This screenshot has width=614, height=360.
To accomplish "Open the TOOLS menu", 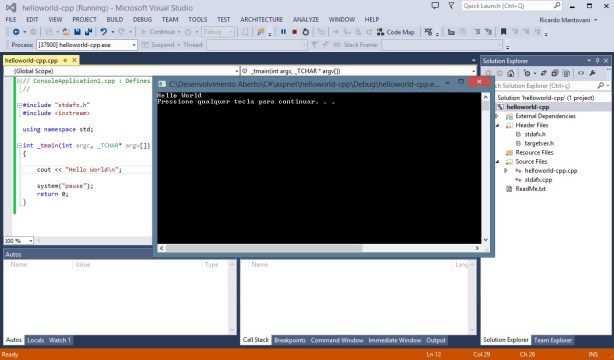I will pos(197,19).
